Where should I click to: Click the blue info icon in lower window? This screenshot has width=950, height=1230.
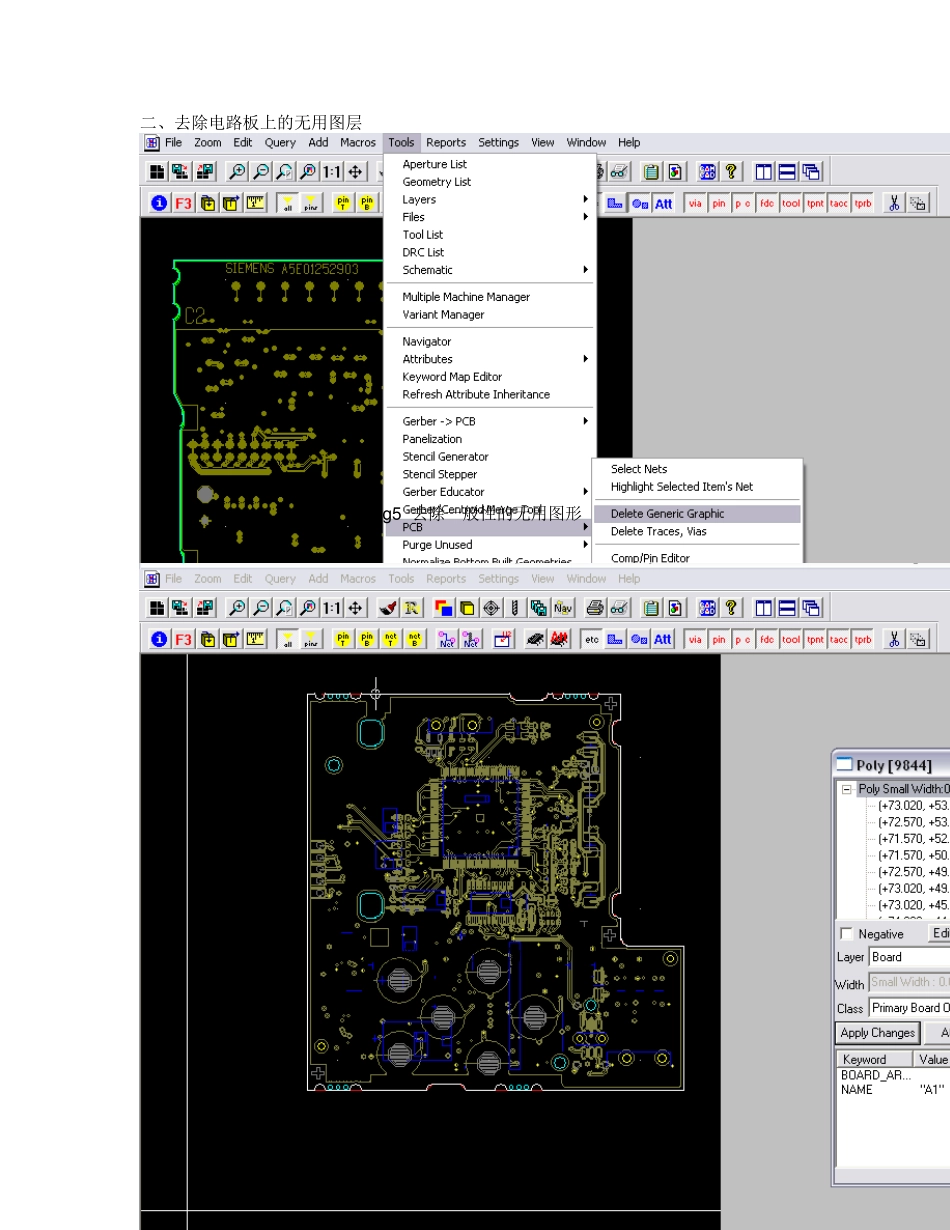159,639
